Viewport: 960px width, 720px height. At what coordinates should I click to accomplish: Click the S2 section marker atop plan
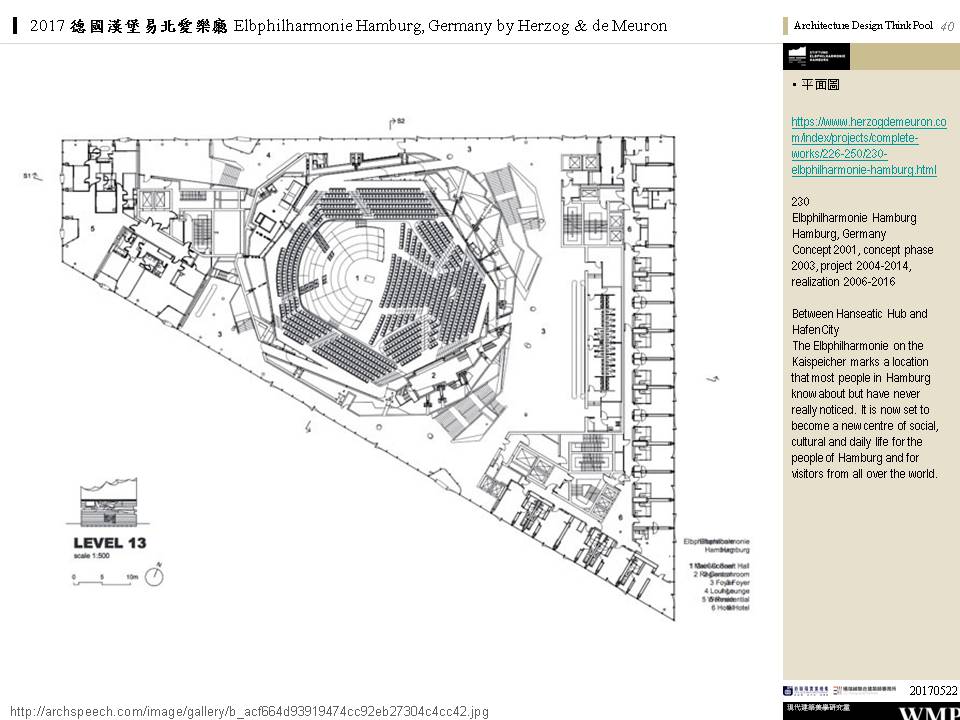[x=397, y=121]
